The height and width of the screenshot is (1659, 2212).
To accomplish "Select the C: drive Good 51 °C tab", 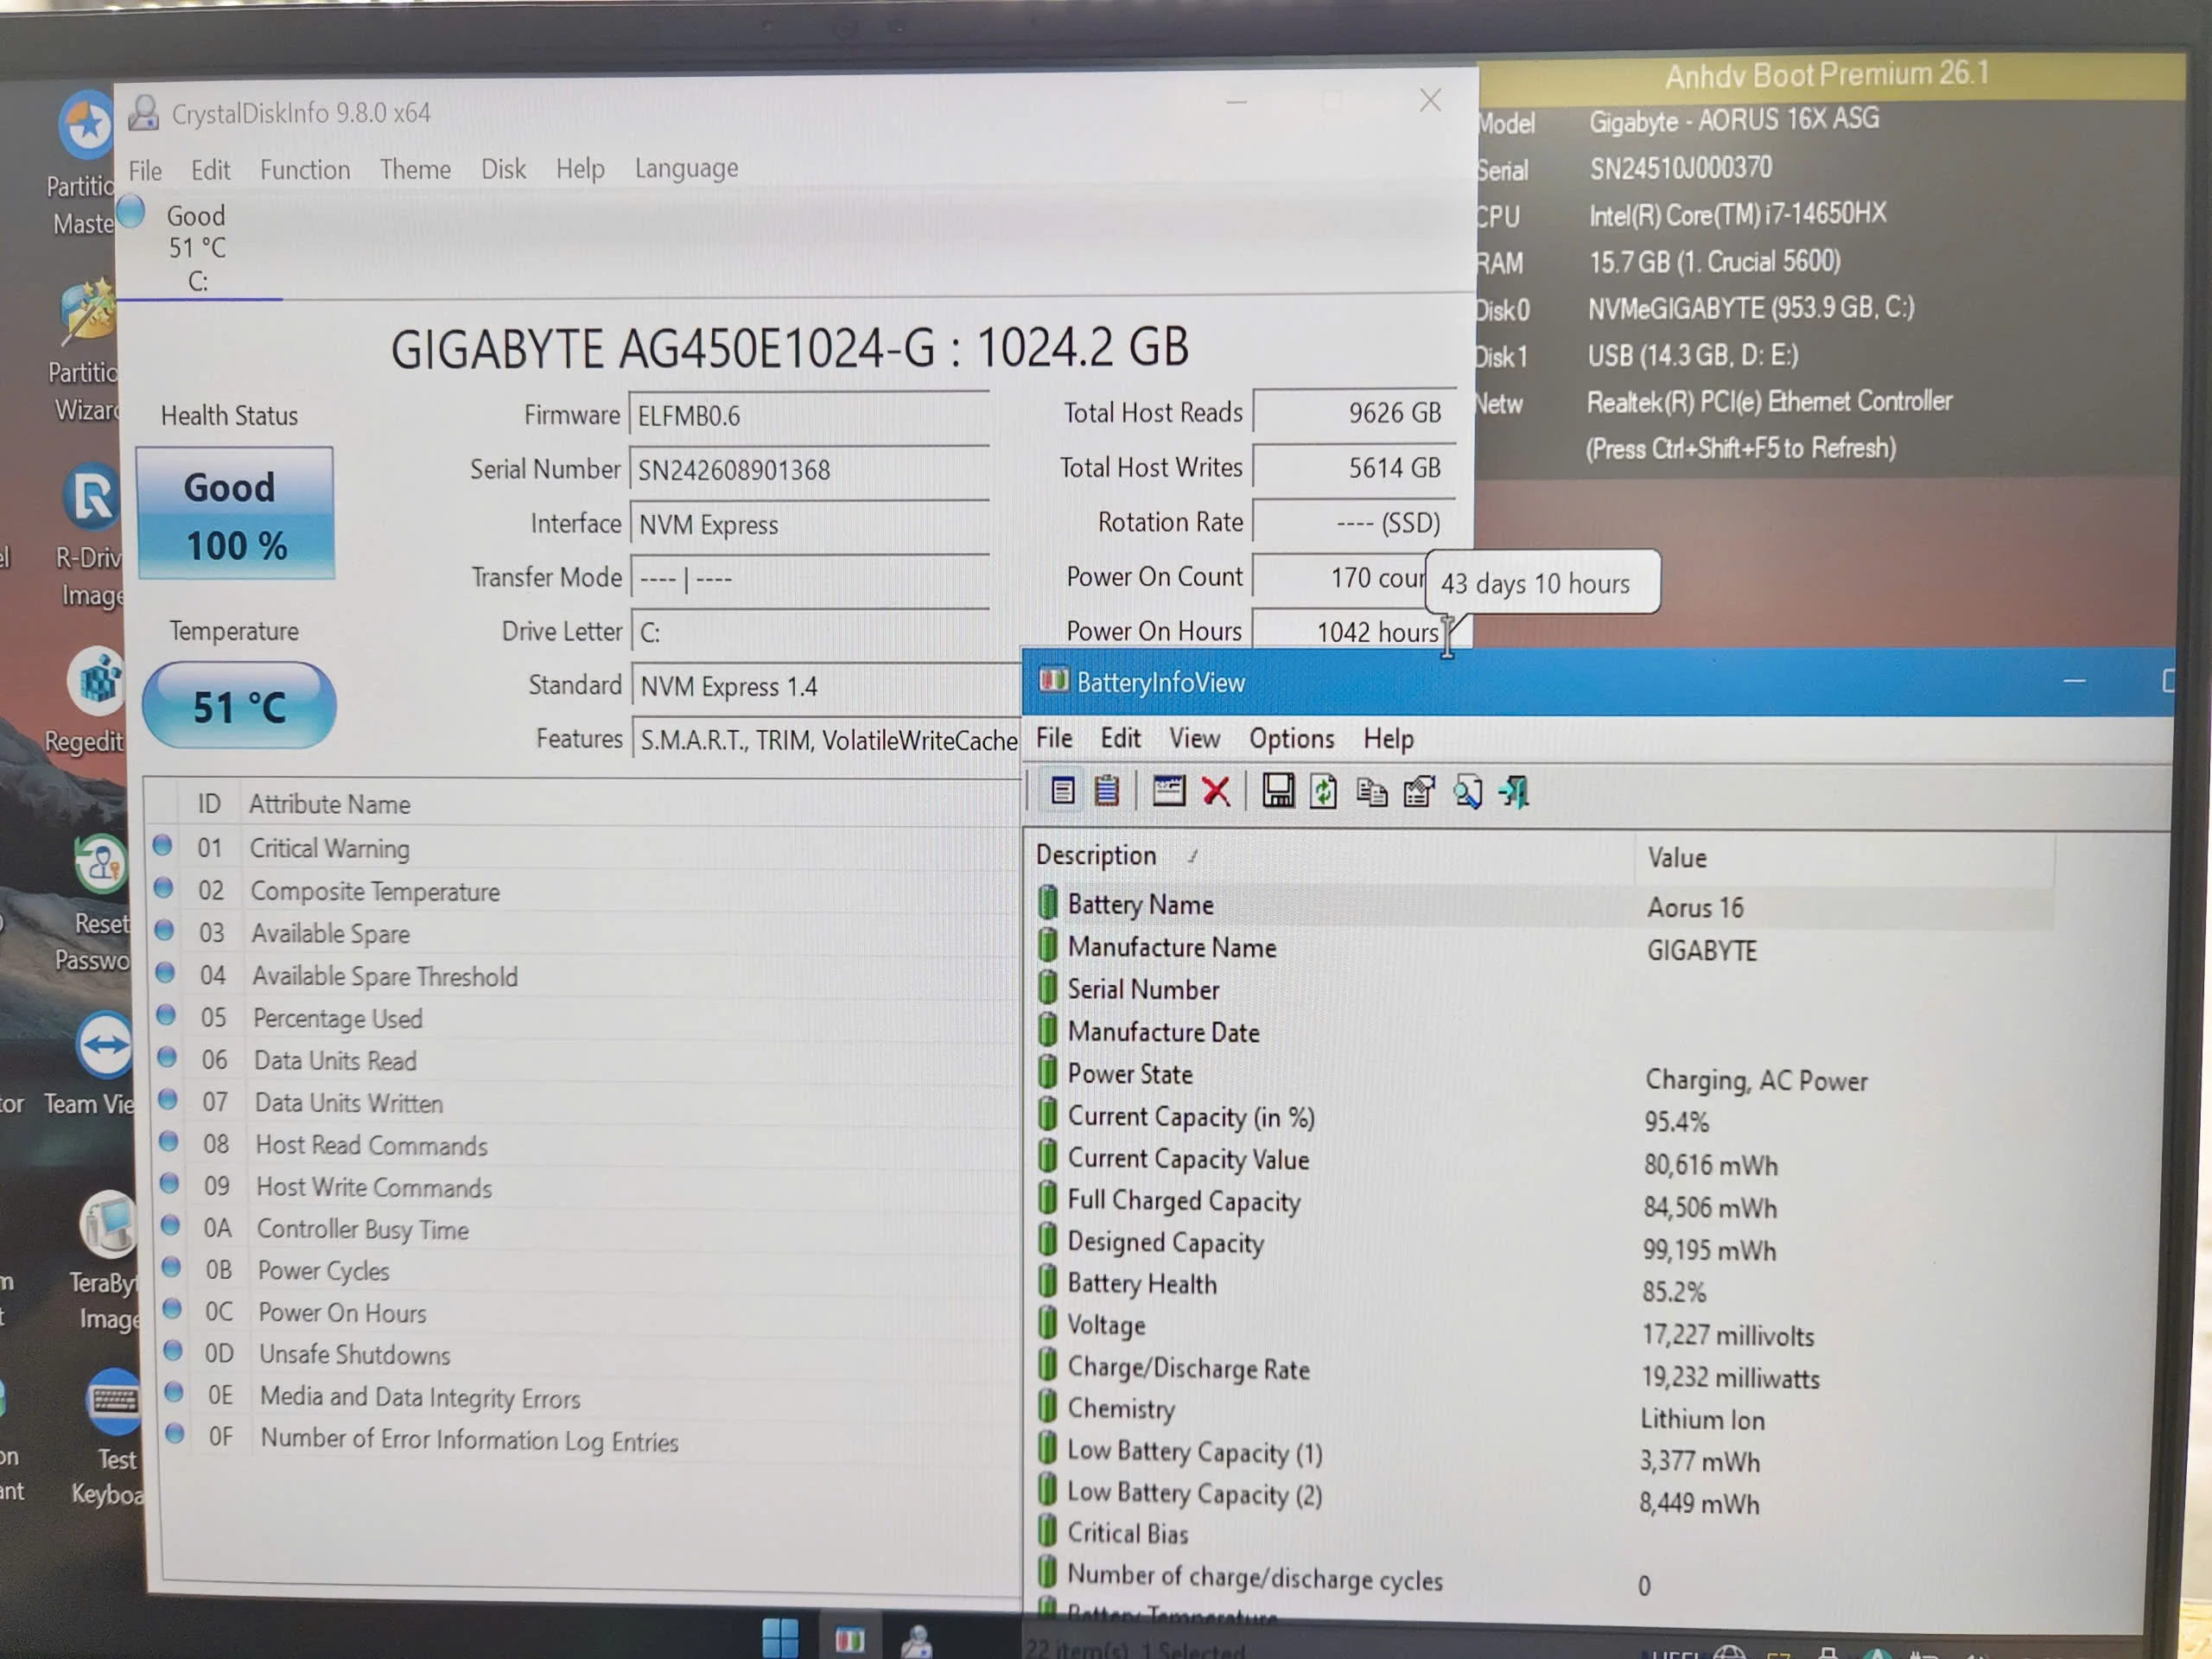I will click(x=197, y=247).
